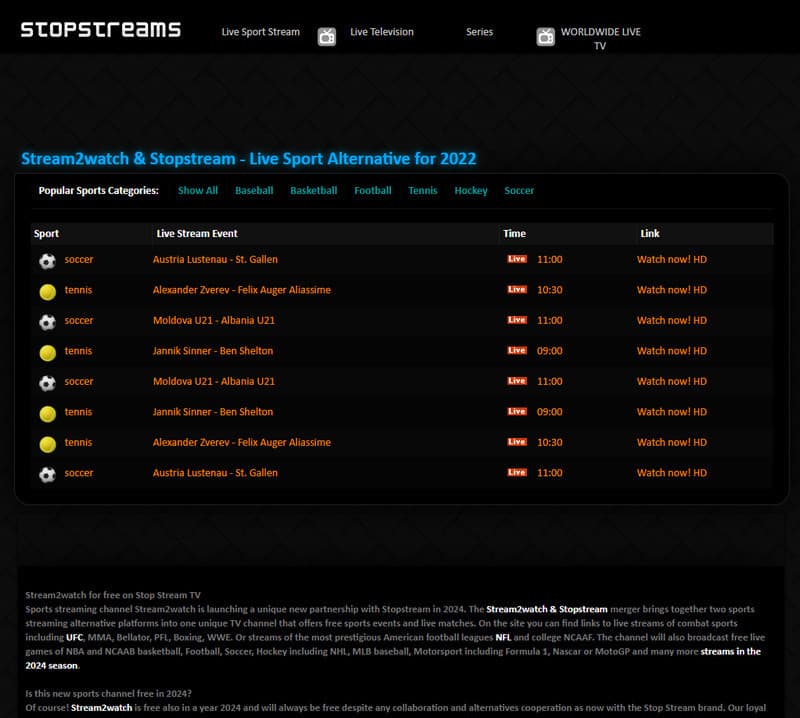
Task: Select the Hockey category link
Action: point(471,190)
